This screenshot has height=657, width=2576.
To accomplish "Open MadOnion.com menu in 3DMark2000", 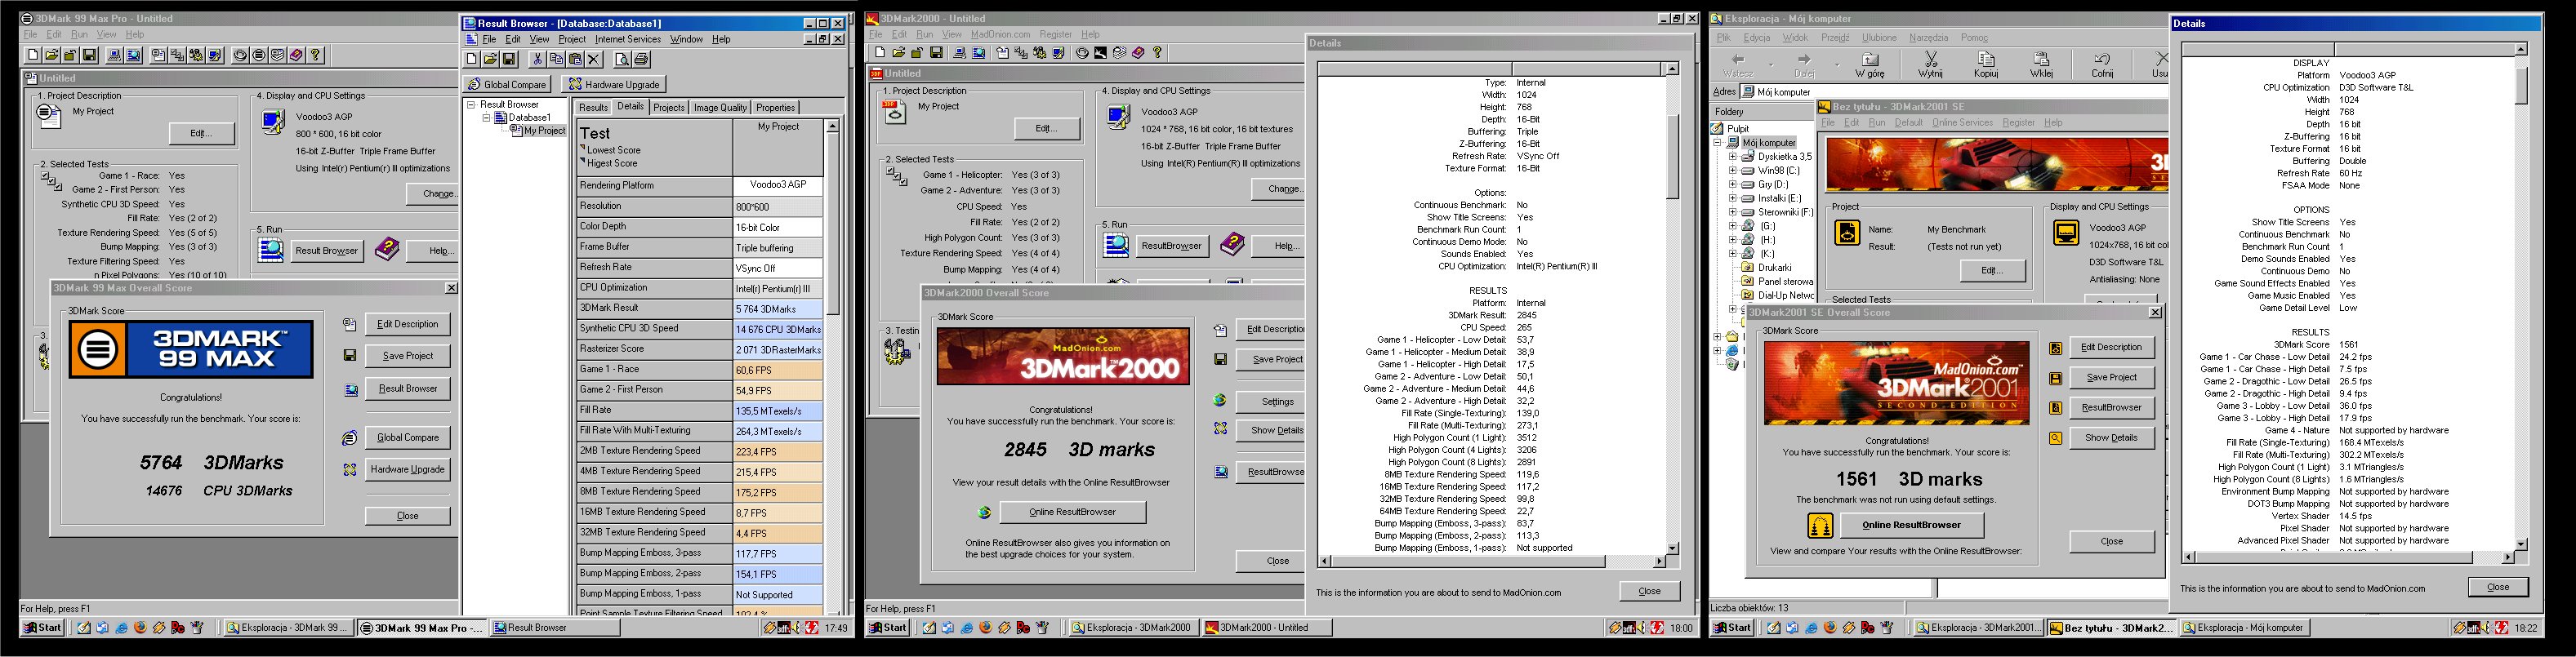I will (1000, 34).
